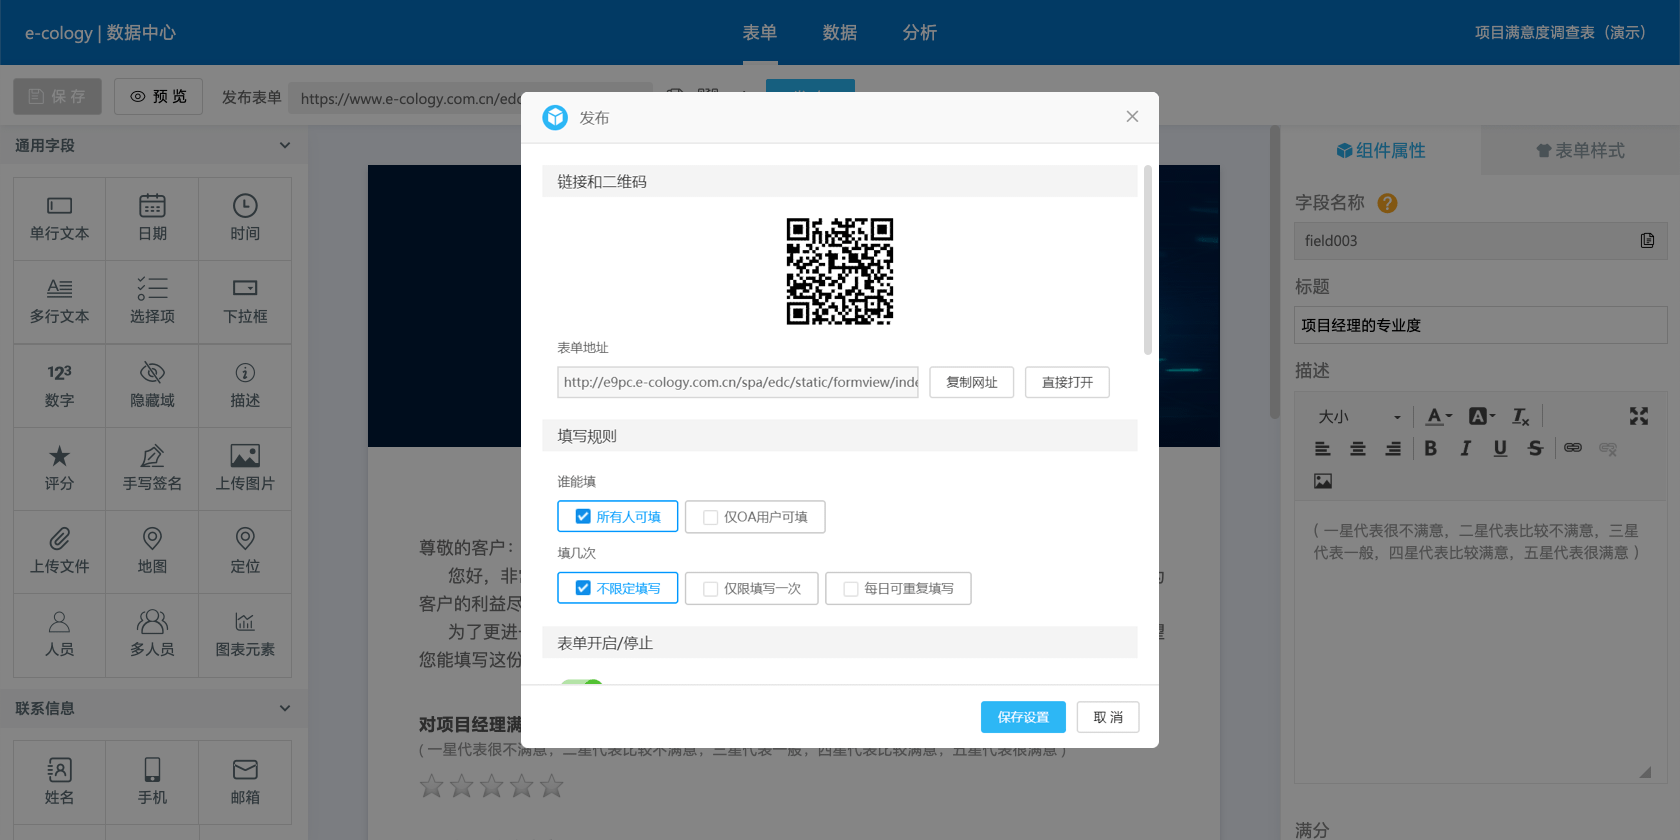
Task: Check the 每日可重复填写 option
Action: click(898, 588)
